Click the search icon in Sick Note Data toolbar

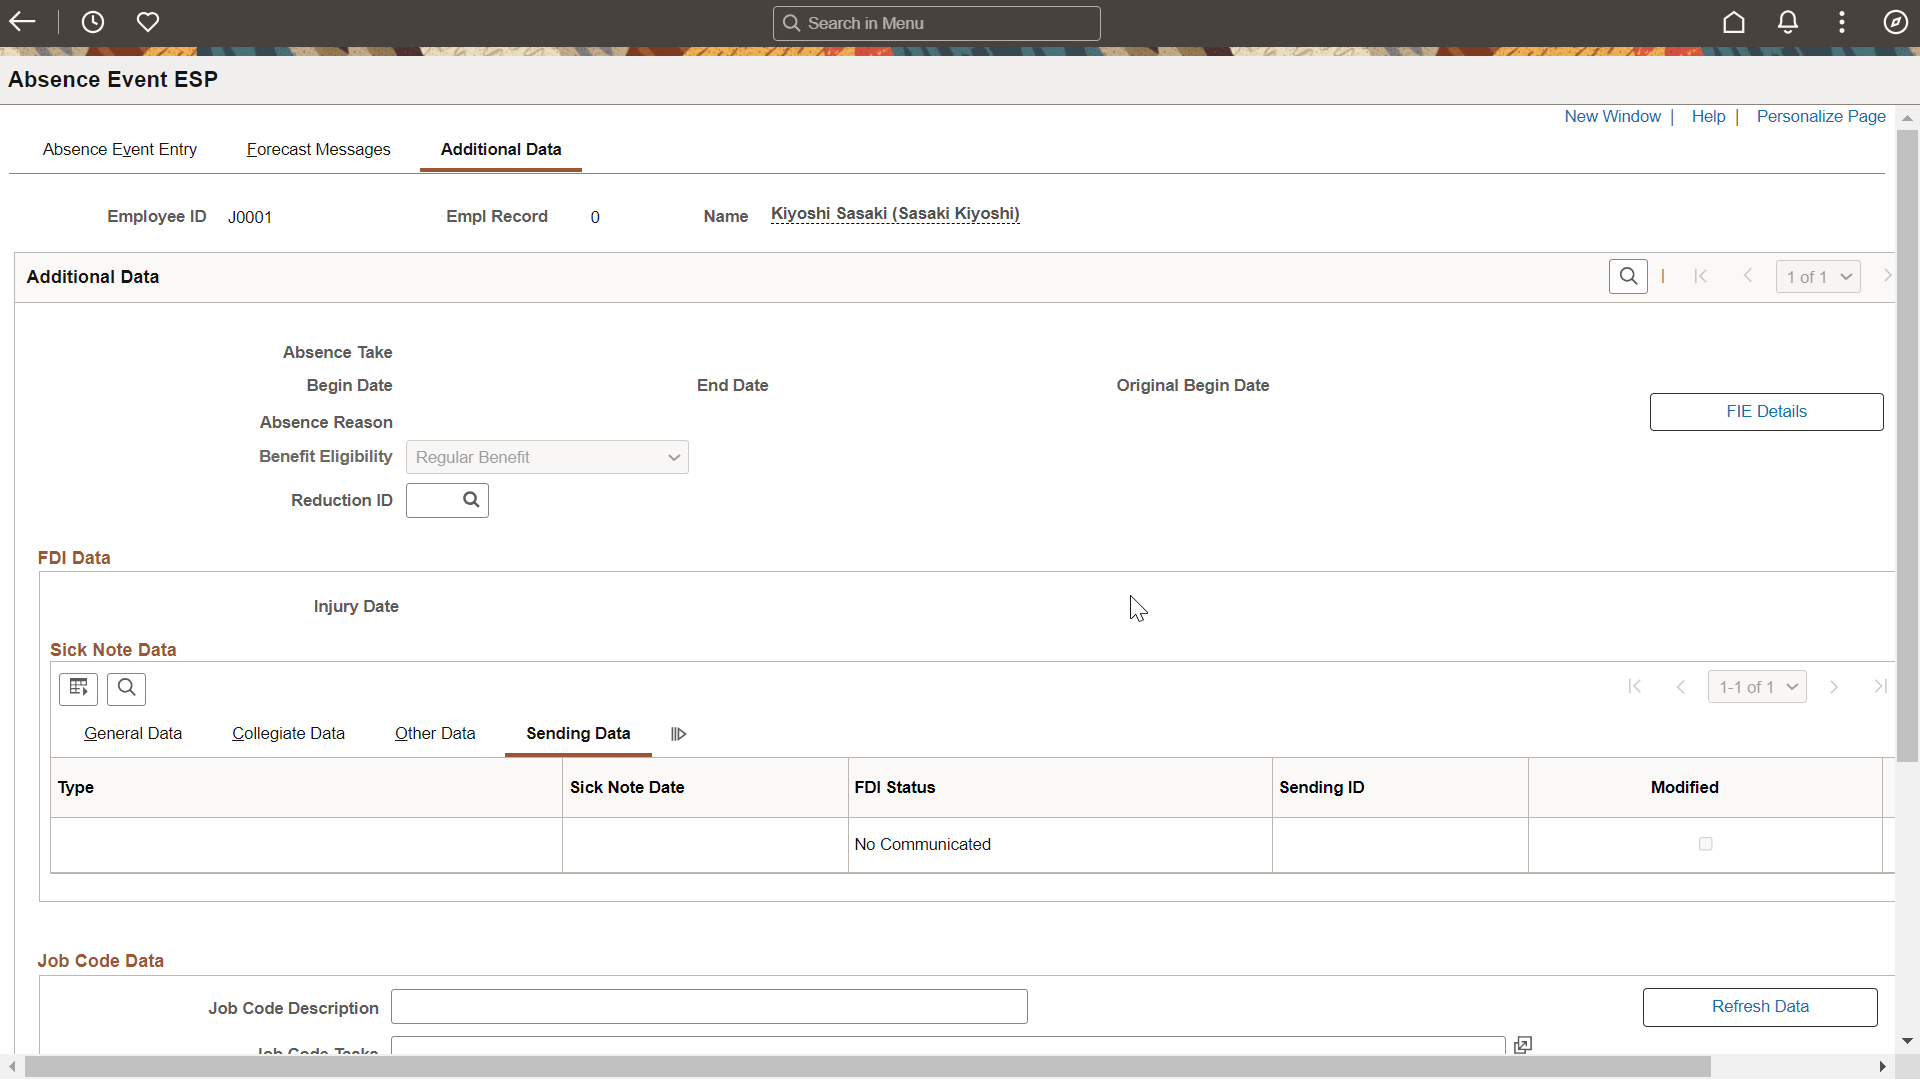[x=127, y=687]
